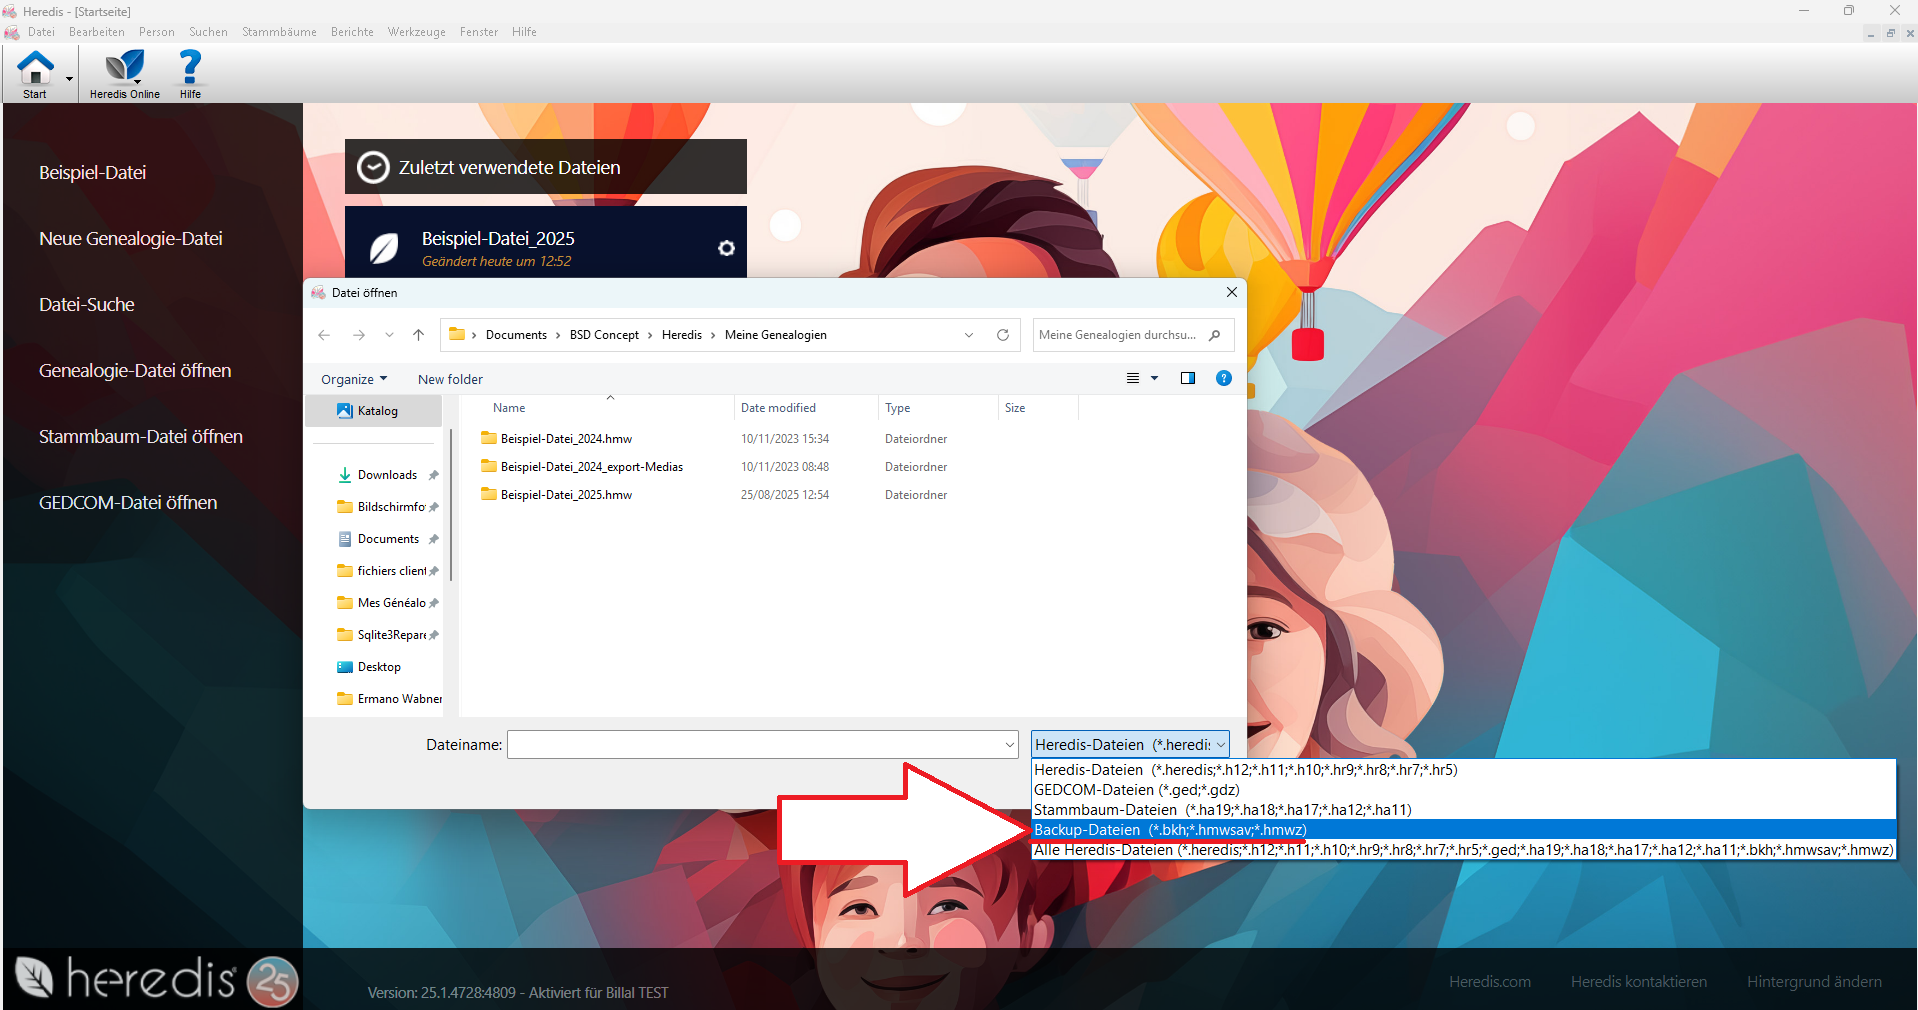Expand the Dateiname combo box arrow
Image resolution: width=1918 pixels, height=1010 pixels.
1009,745
